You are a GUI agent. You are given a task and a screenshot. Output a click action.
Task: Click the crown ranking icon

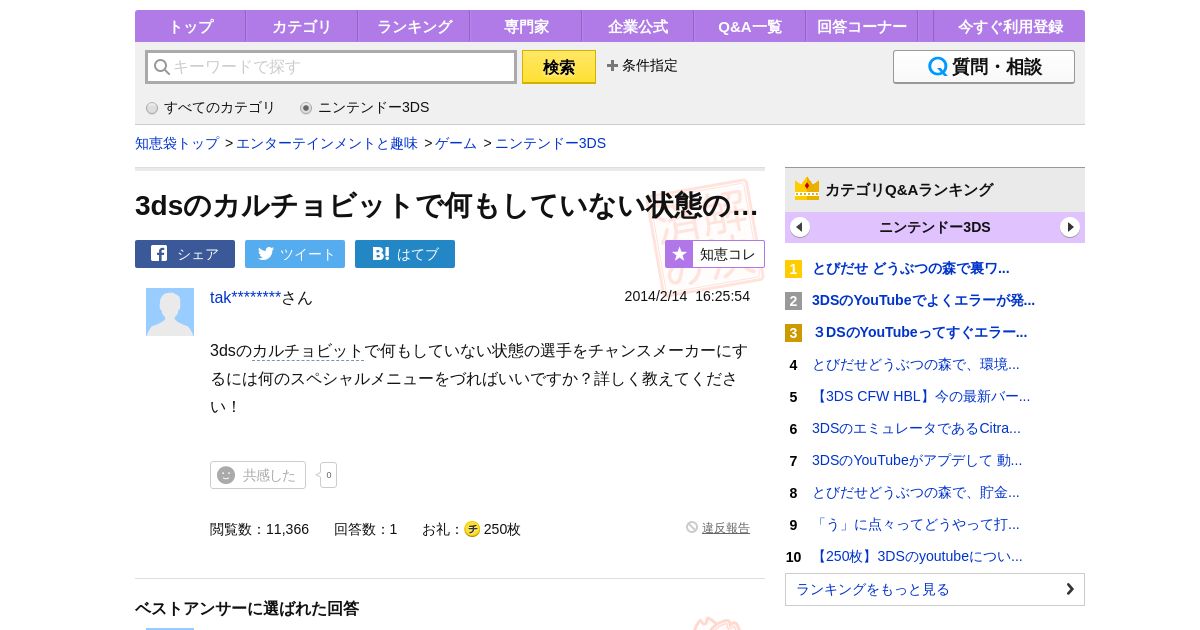pos(807,189)
